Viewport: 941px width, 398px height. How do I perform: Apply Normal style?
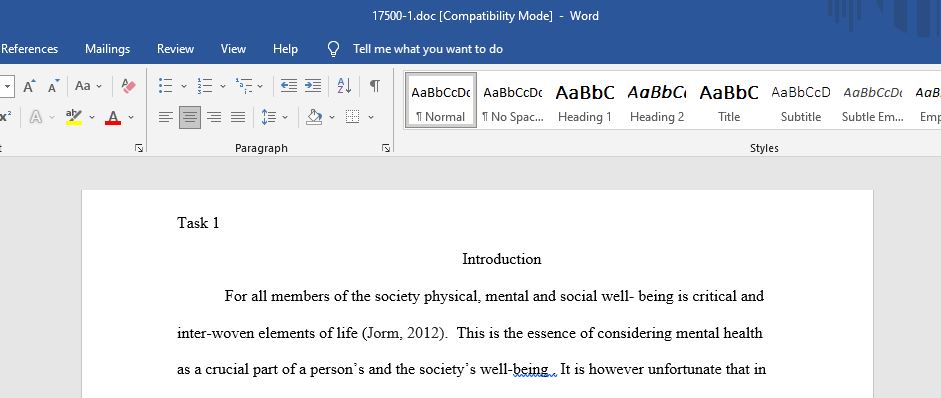(x=441, y=100)
